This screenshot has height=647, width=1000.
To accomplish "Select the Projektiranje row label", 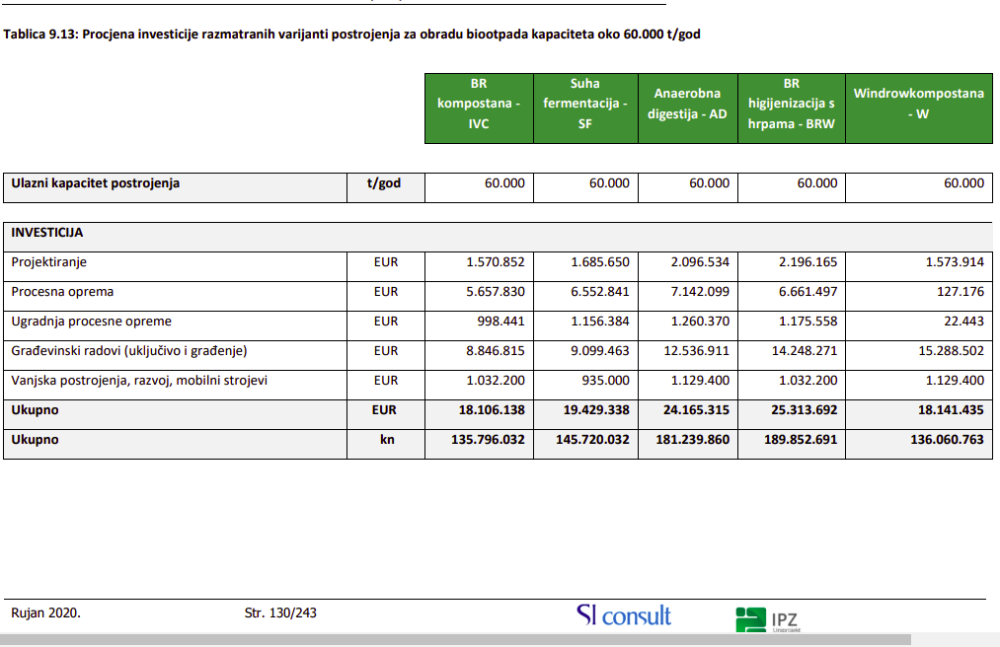I will click(x=53, y=262).
